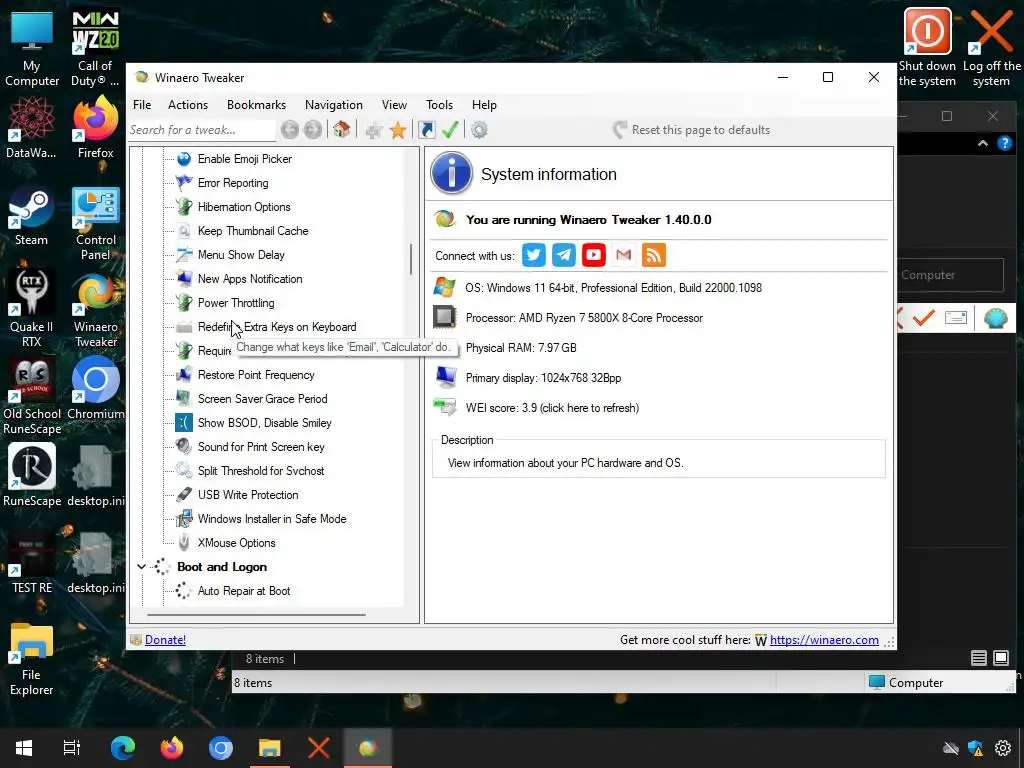Click the USB Write Protection icon

tap(184, 495)
